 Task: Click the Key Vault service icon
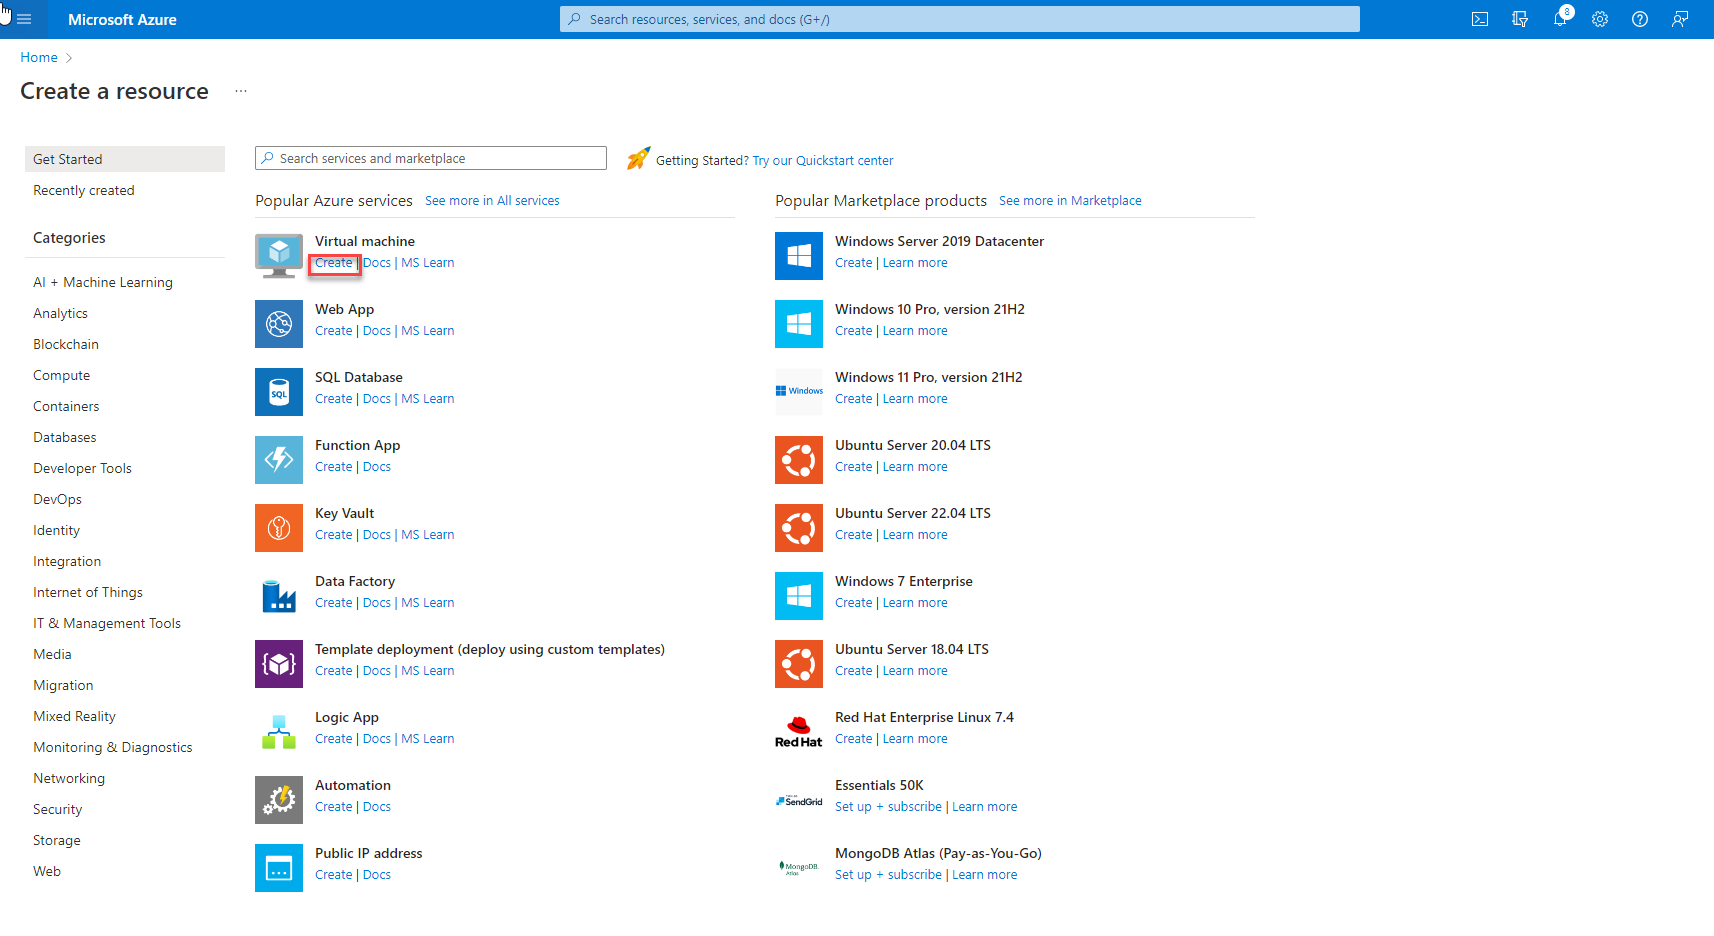tap(279, 528)
